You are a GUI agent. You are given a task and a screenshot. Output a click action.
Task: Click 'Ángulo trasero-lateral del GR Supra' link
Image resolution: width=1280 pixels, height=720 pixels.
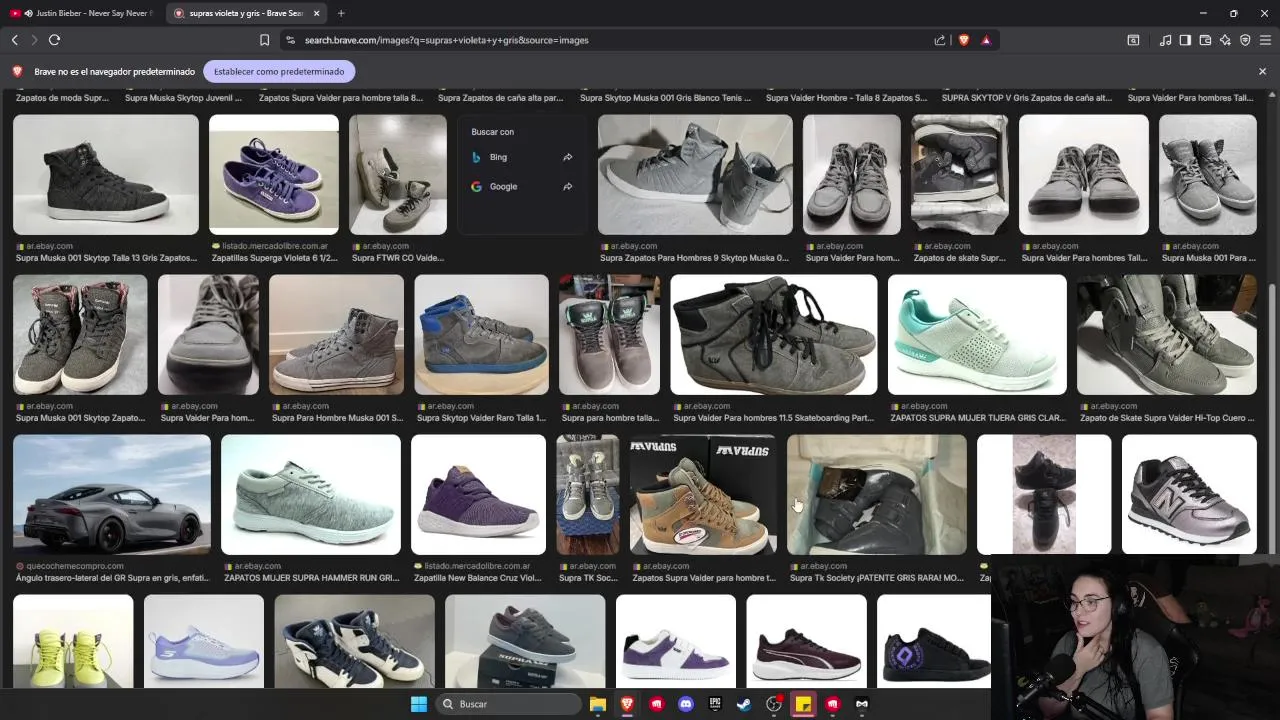[x=112, y=578]
